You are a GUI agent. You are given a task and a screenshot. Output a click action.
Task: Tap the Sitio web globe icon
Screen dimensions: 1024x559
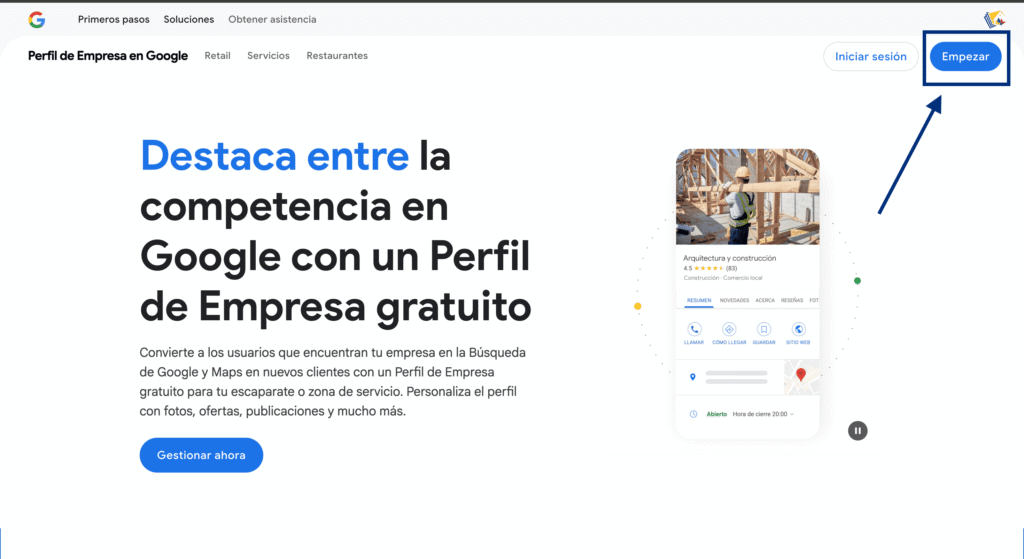tap(798, 329)
